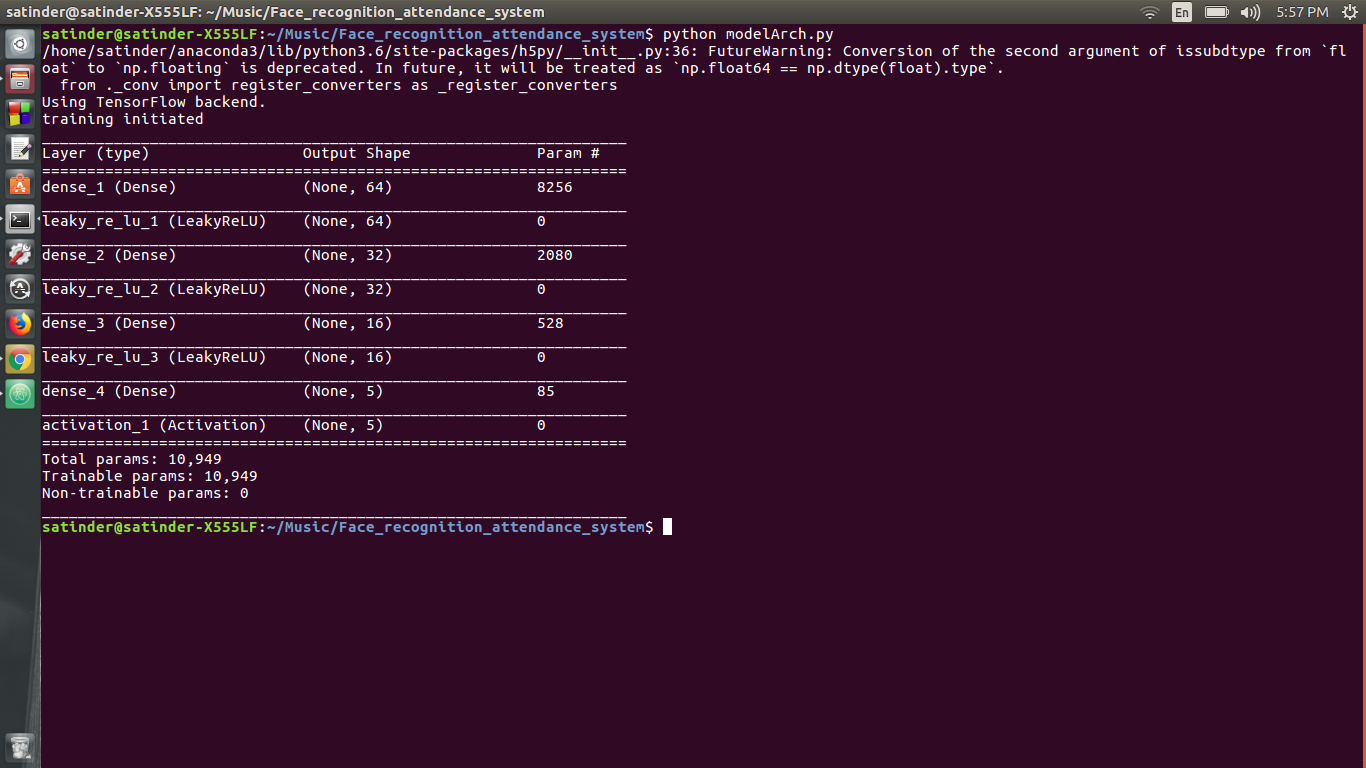Click the terminal window title in the top bar
Screen dimensions: 1366x768
(x=275, y=12)
